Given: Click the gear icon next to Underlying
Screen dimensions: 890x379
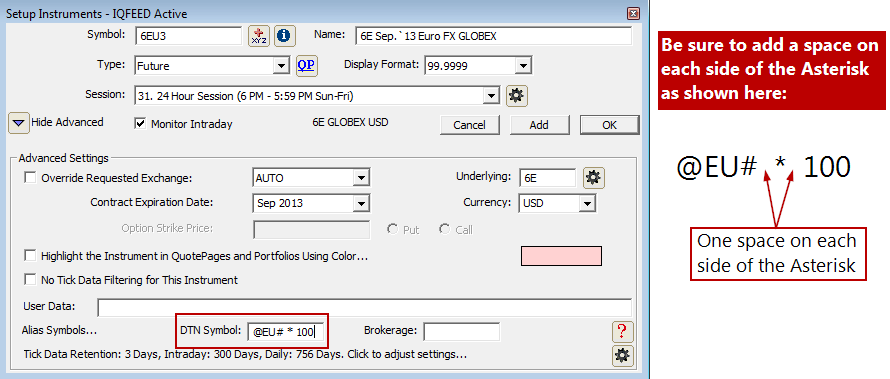Looking at the screenshot, I should pyautogui.click(x=594, y=178).
